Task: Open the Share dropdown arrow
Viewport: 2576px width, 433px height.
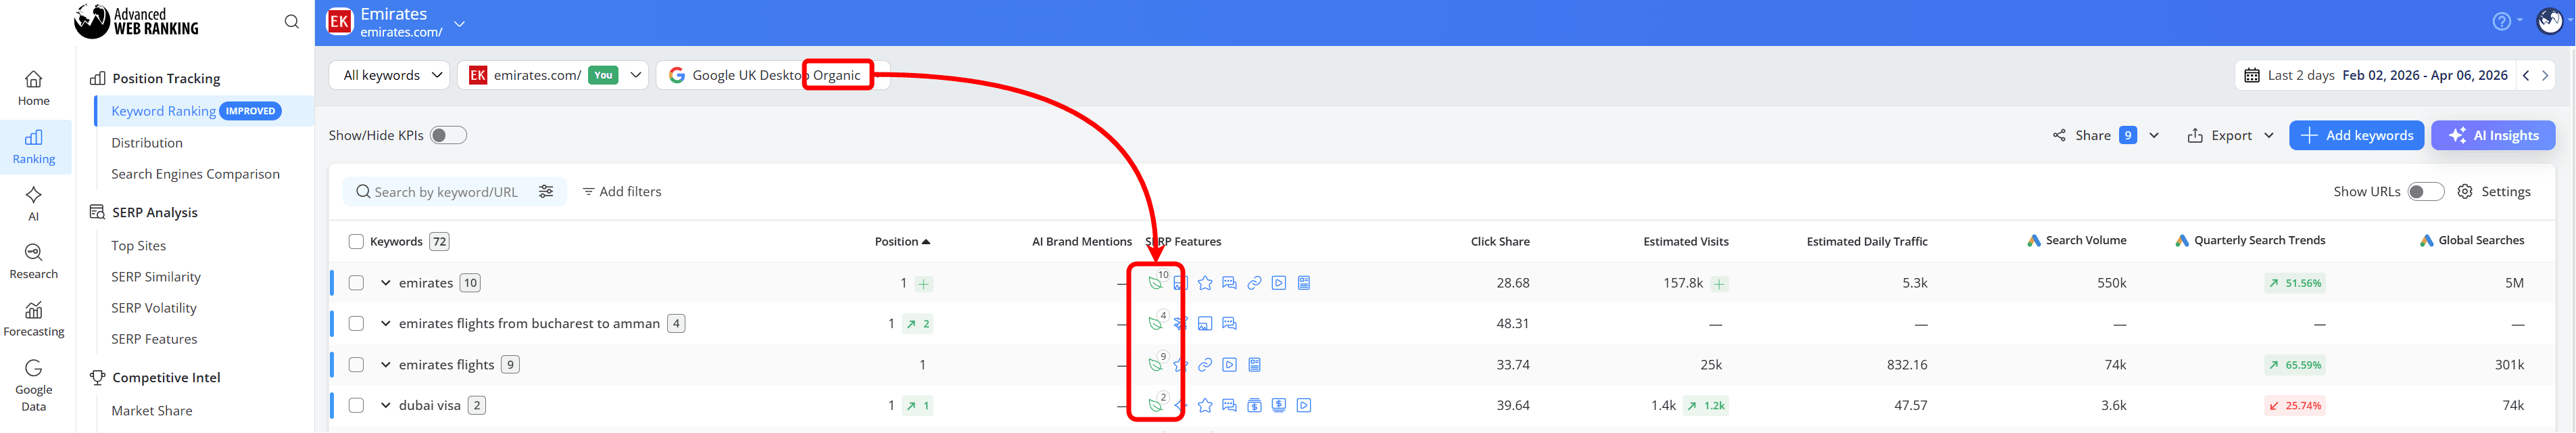Action: (x=2154, y=135)
